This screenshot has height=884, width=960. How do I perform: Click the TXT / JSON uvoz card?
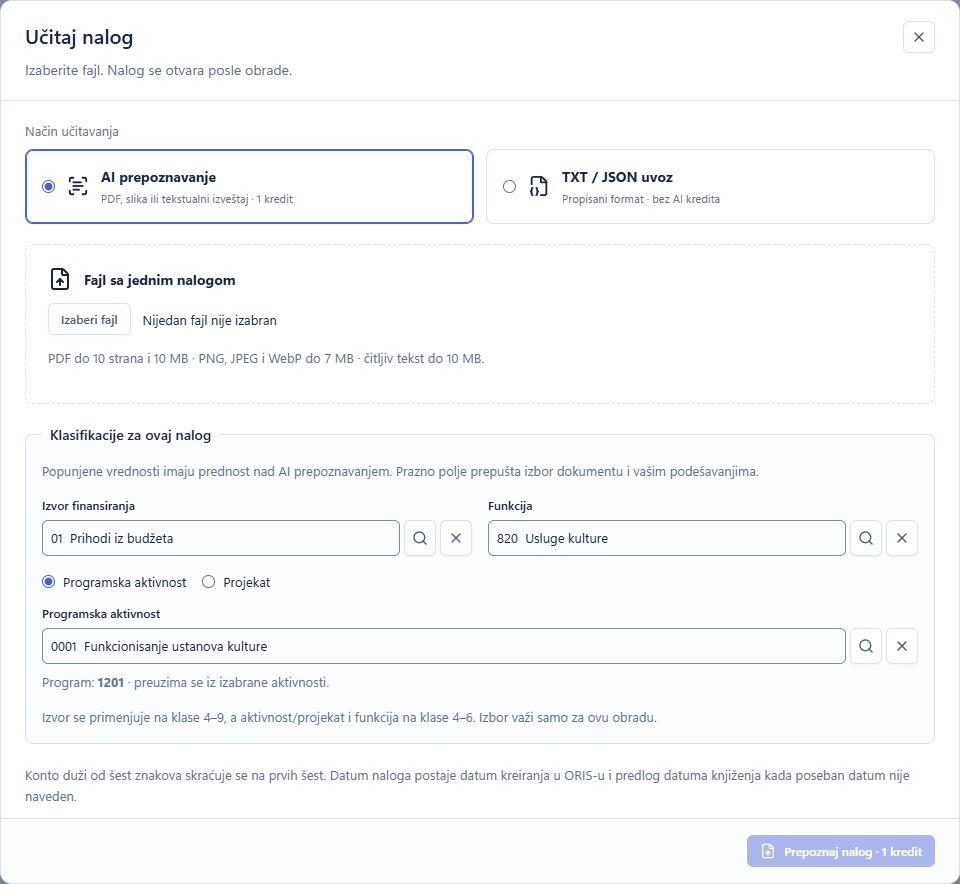coord(710,186)
